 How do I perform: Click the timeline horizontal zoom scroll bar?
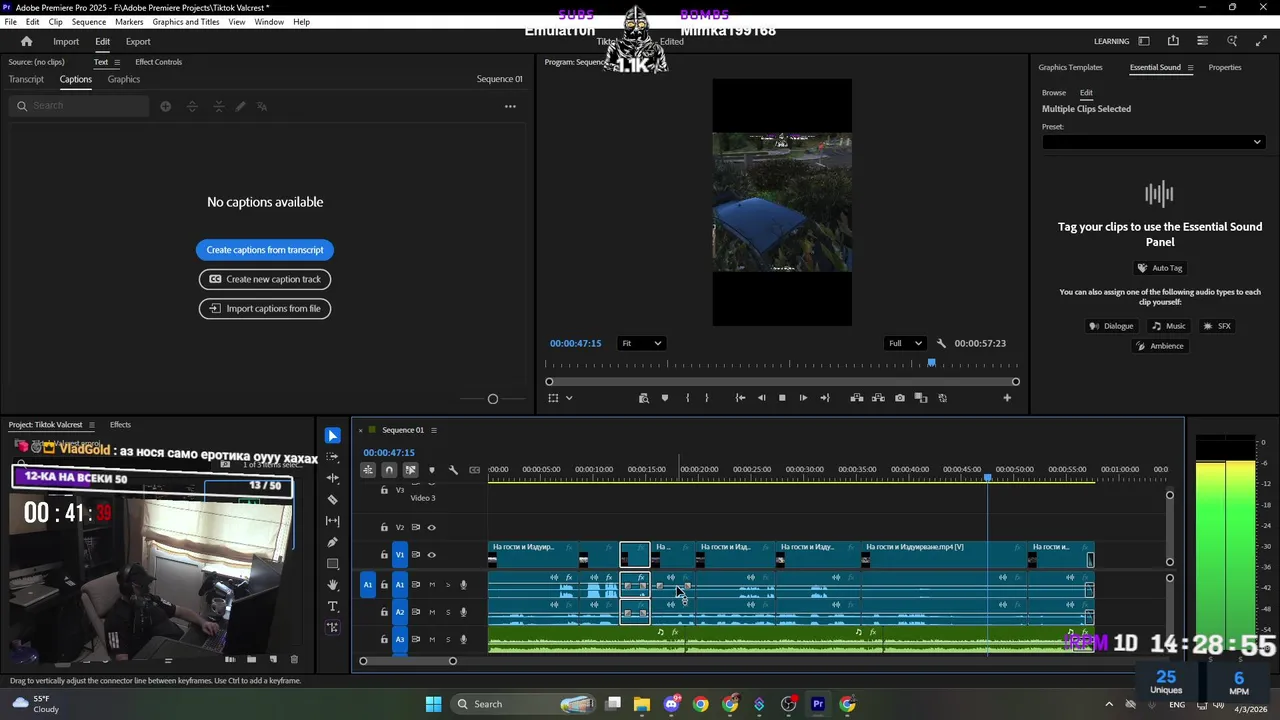point(408,661)
